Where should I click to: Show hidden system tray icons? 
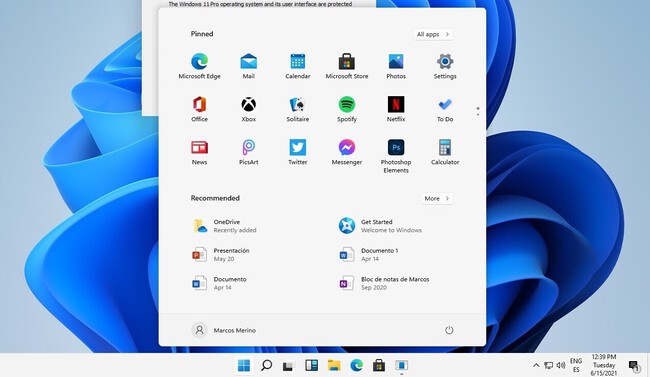(x=536, y=365)
